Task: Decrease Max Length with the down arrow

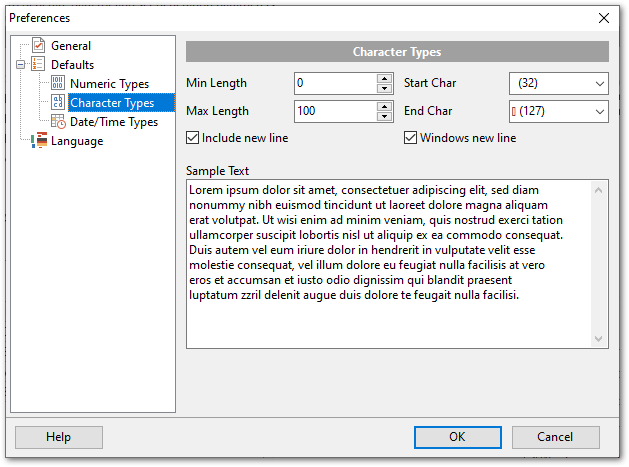Action: point(384,116)
